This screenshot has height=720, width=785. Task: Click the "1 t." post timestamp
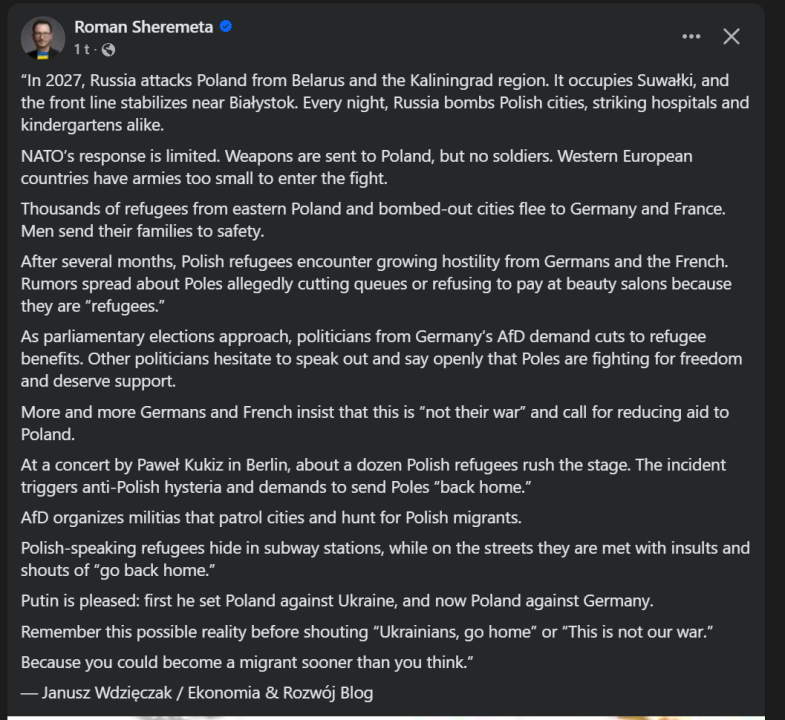81,49
